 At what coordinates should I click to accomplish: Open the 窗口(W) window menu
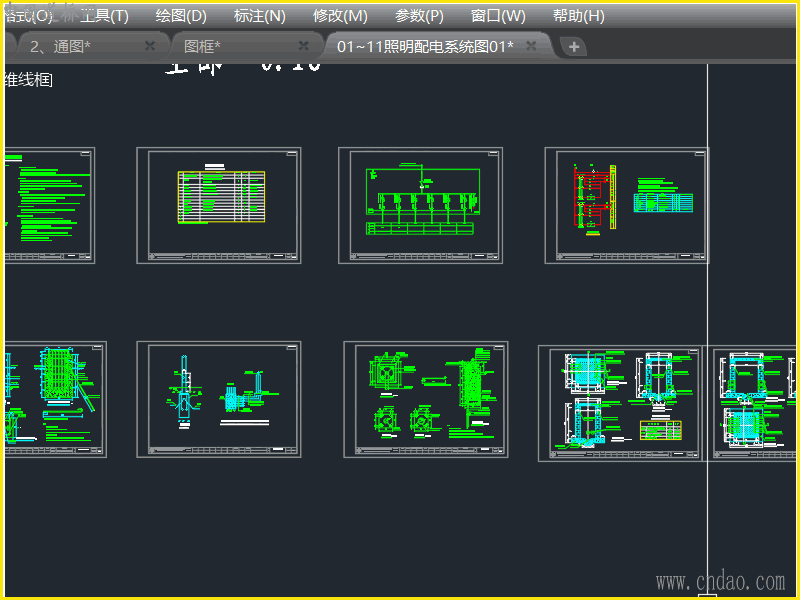(498, 16)
